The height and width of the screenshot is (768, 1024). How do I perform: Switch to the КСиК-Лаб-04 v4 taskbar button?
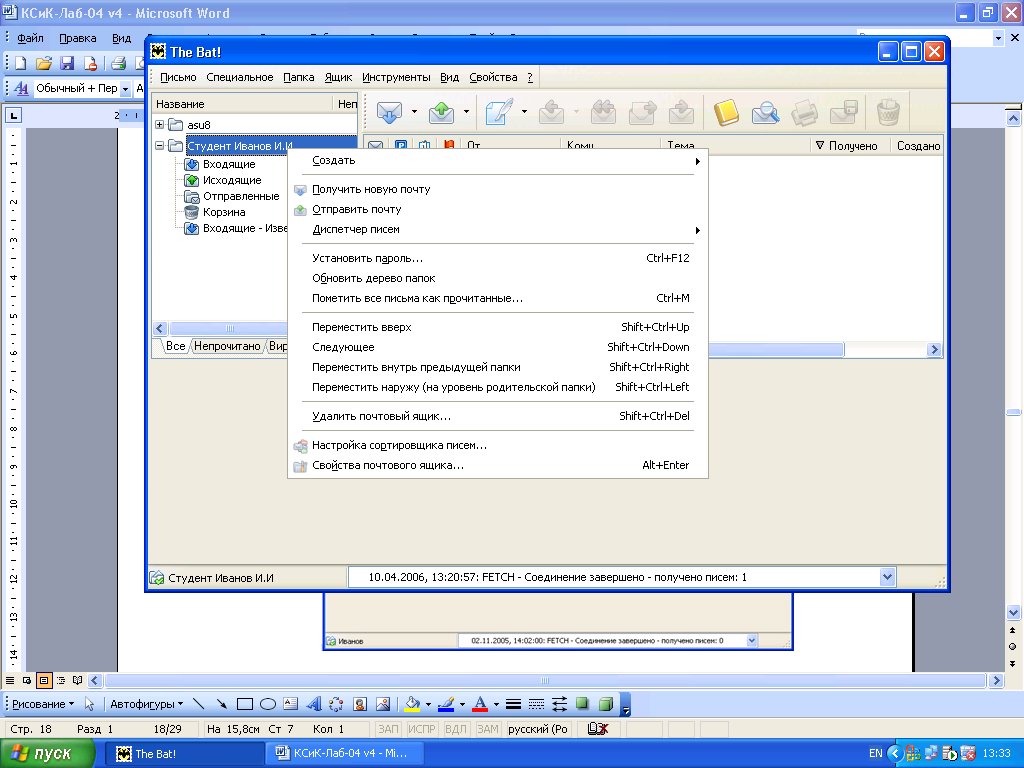pyautogui.click(x=345, y=754)
